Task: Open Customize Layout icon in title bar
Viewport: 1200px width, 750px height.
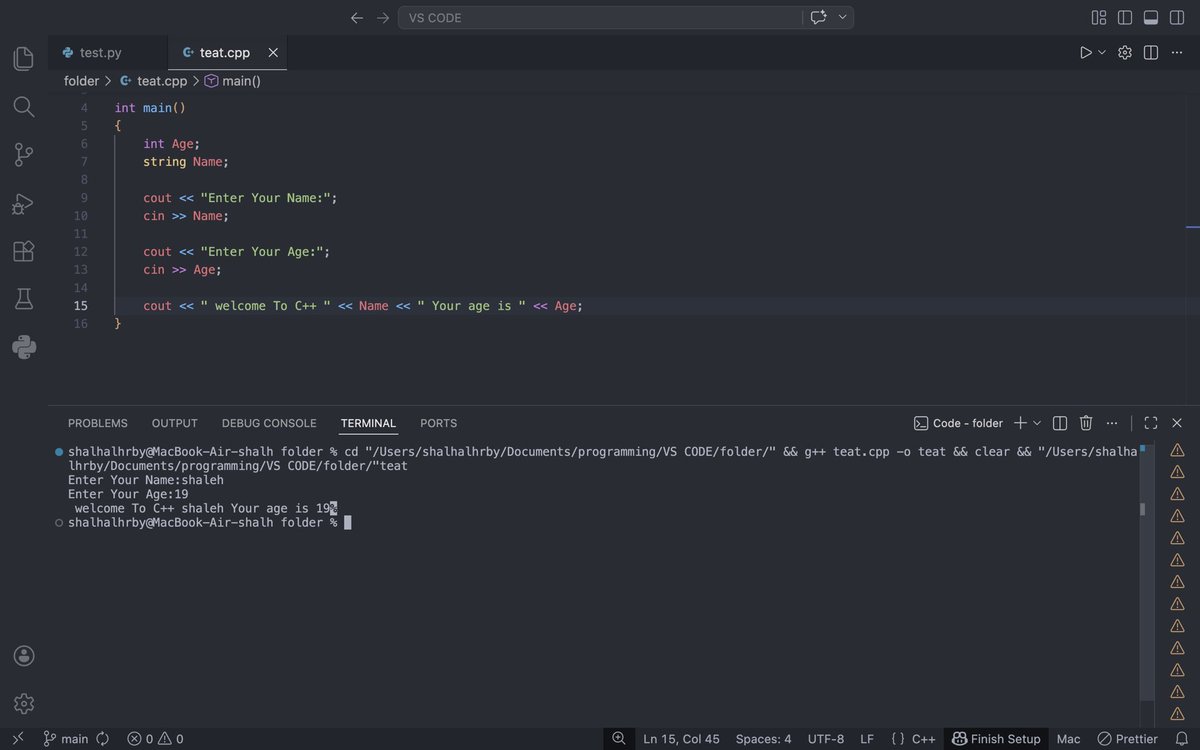Action: [x=1099, y=18]
